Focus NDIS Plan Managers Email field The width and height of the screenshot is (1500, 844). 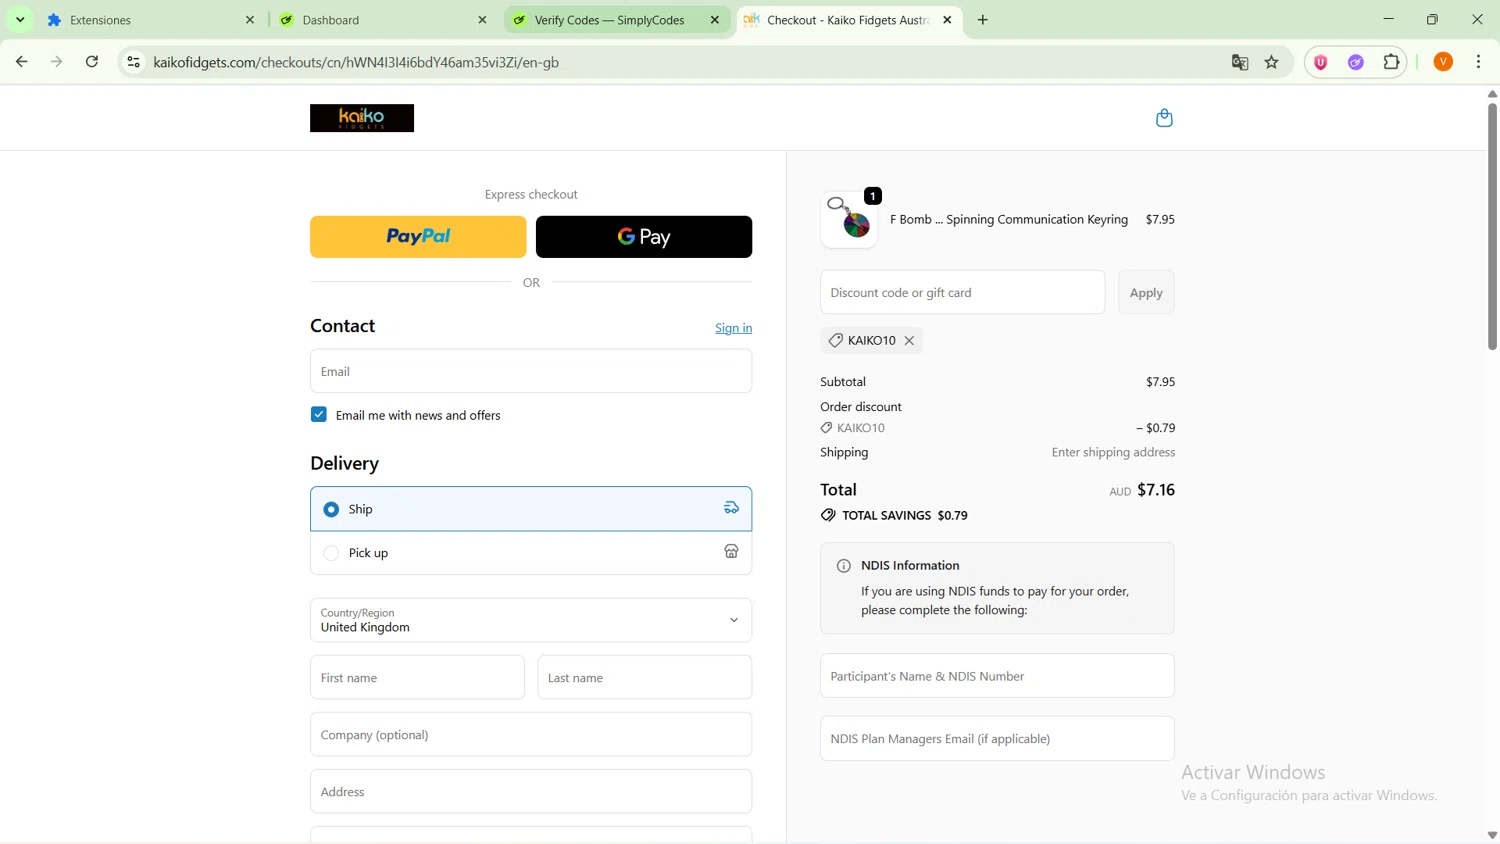[x=997, y=738]
